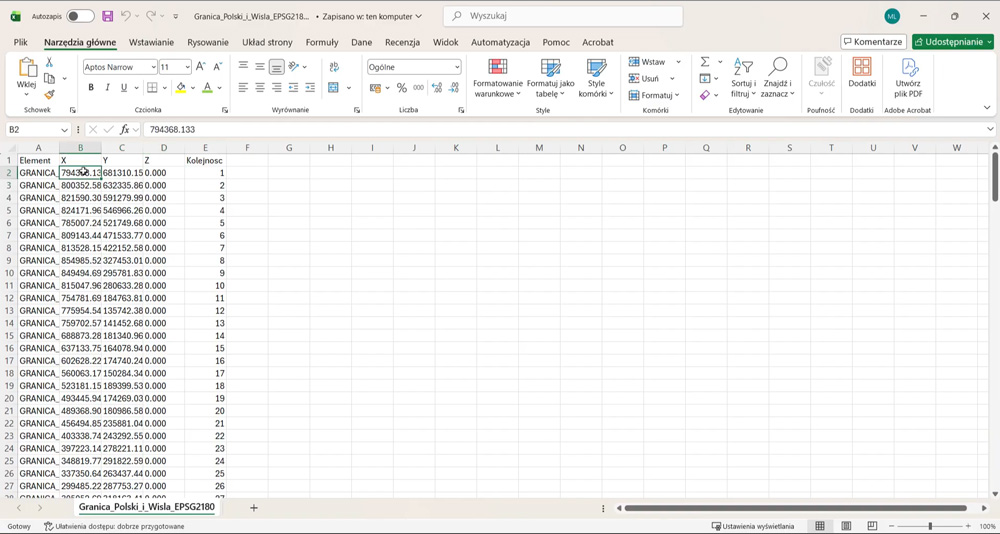Switch to the Formuły tab
The image size is (1000, 534).
pyautogui.click(x=322, y=42)
